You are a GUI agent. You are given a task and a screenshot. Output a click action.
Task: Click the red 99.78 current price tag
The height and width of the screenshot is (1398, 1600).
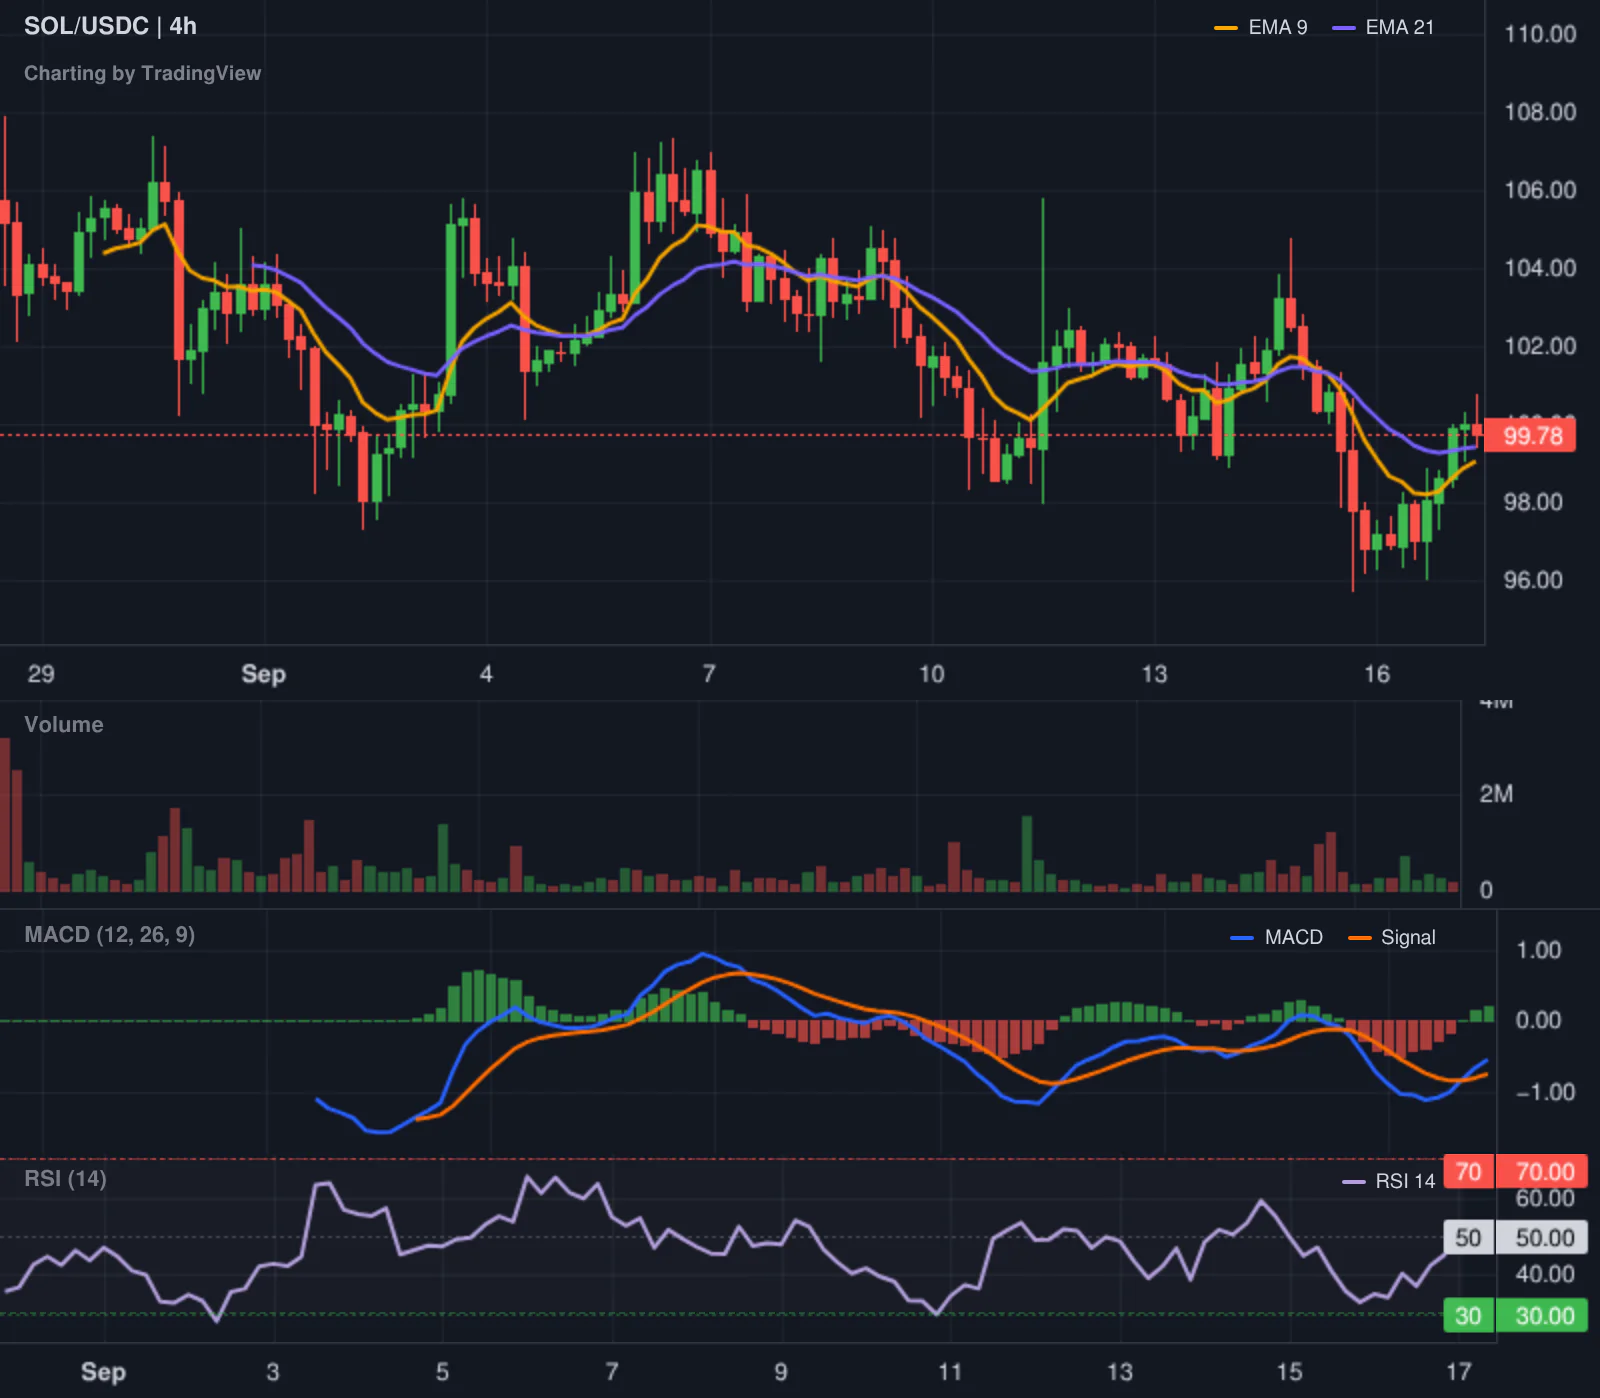click(x=1530, y=436)
